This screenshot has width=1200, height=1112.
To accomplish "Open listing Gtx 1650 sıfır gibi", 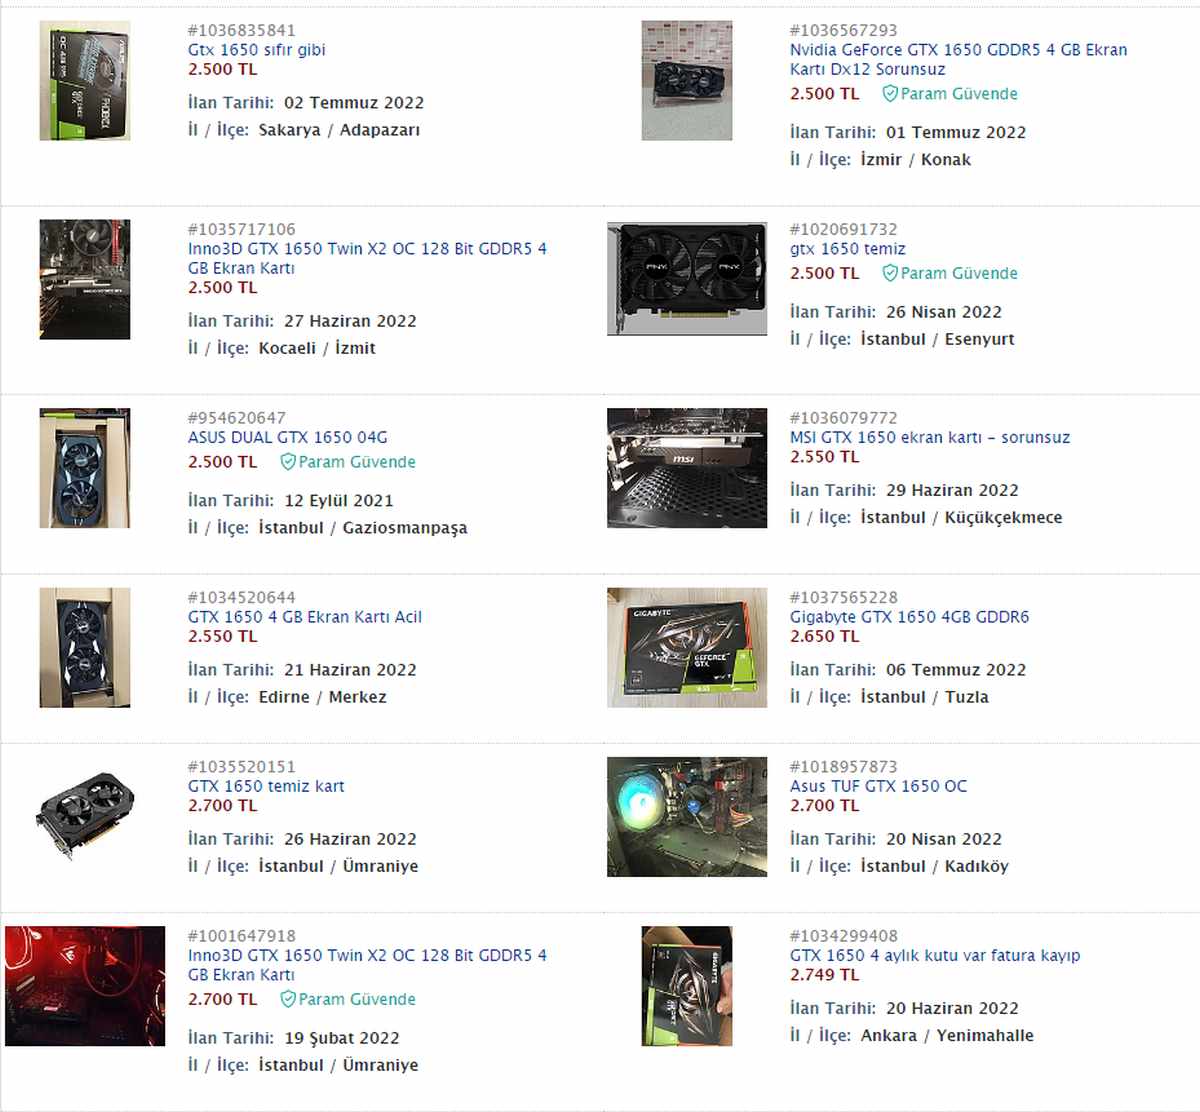I will click(x=257, y=50).
